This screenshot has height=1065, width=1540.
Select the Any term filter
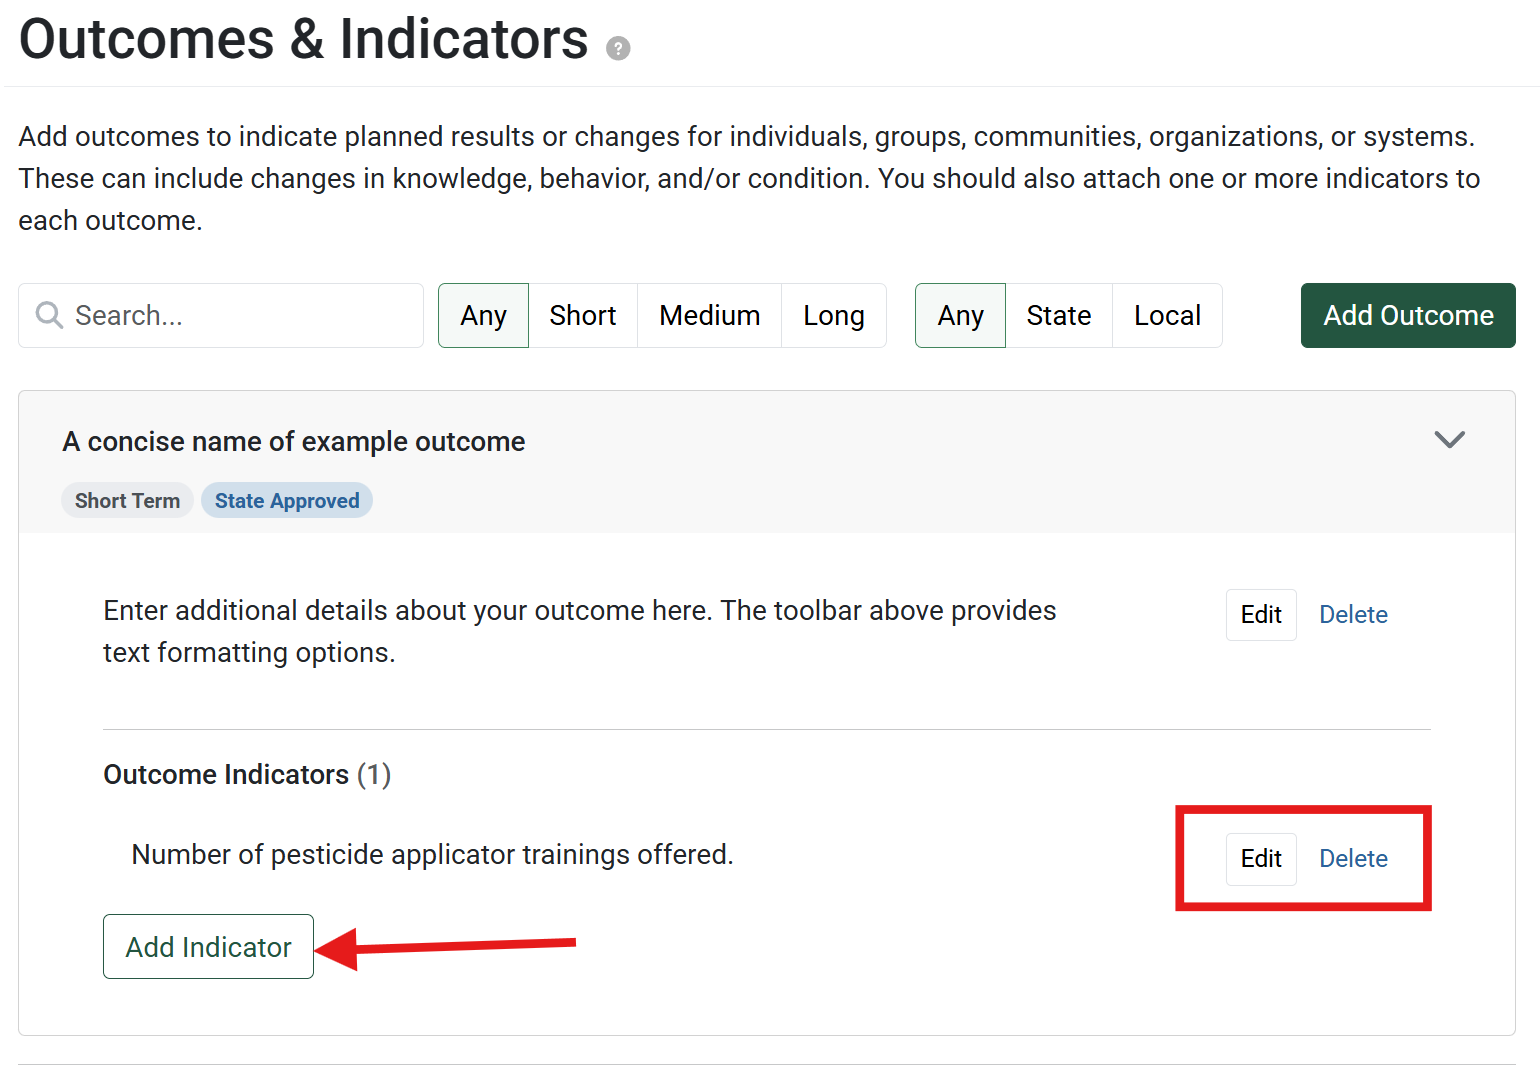coord(483,316)
